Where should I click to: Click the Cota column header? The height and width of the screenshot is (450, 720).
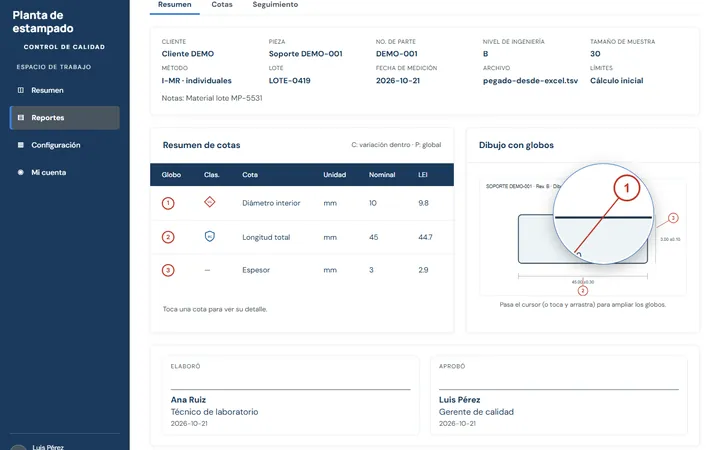point(250,175)
